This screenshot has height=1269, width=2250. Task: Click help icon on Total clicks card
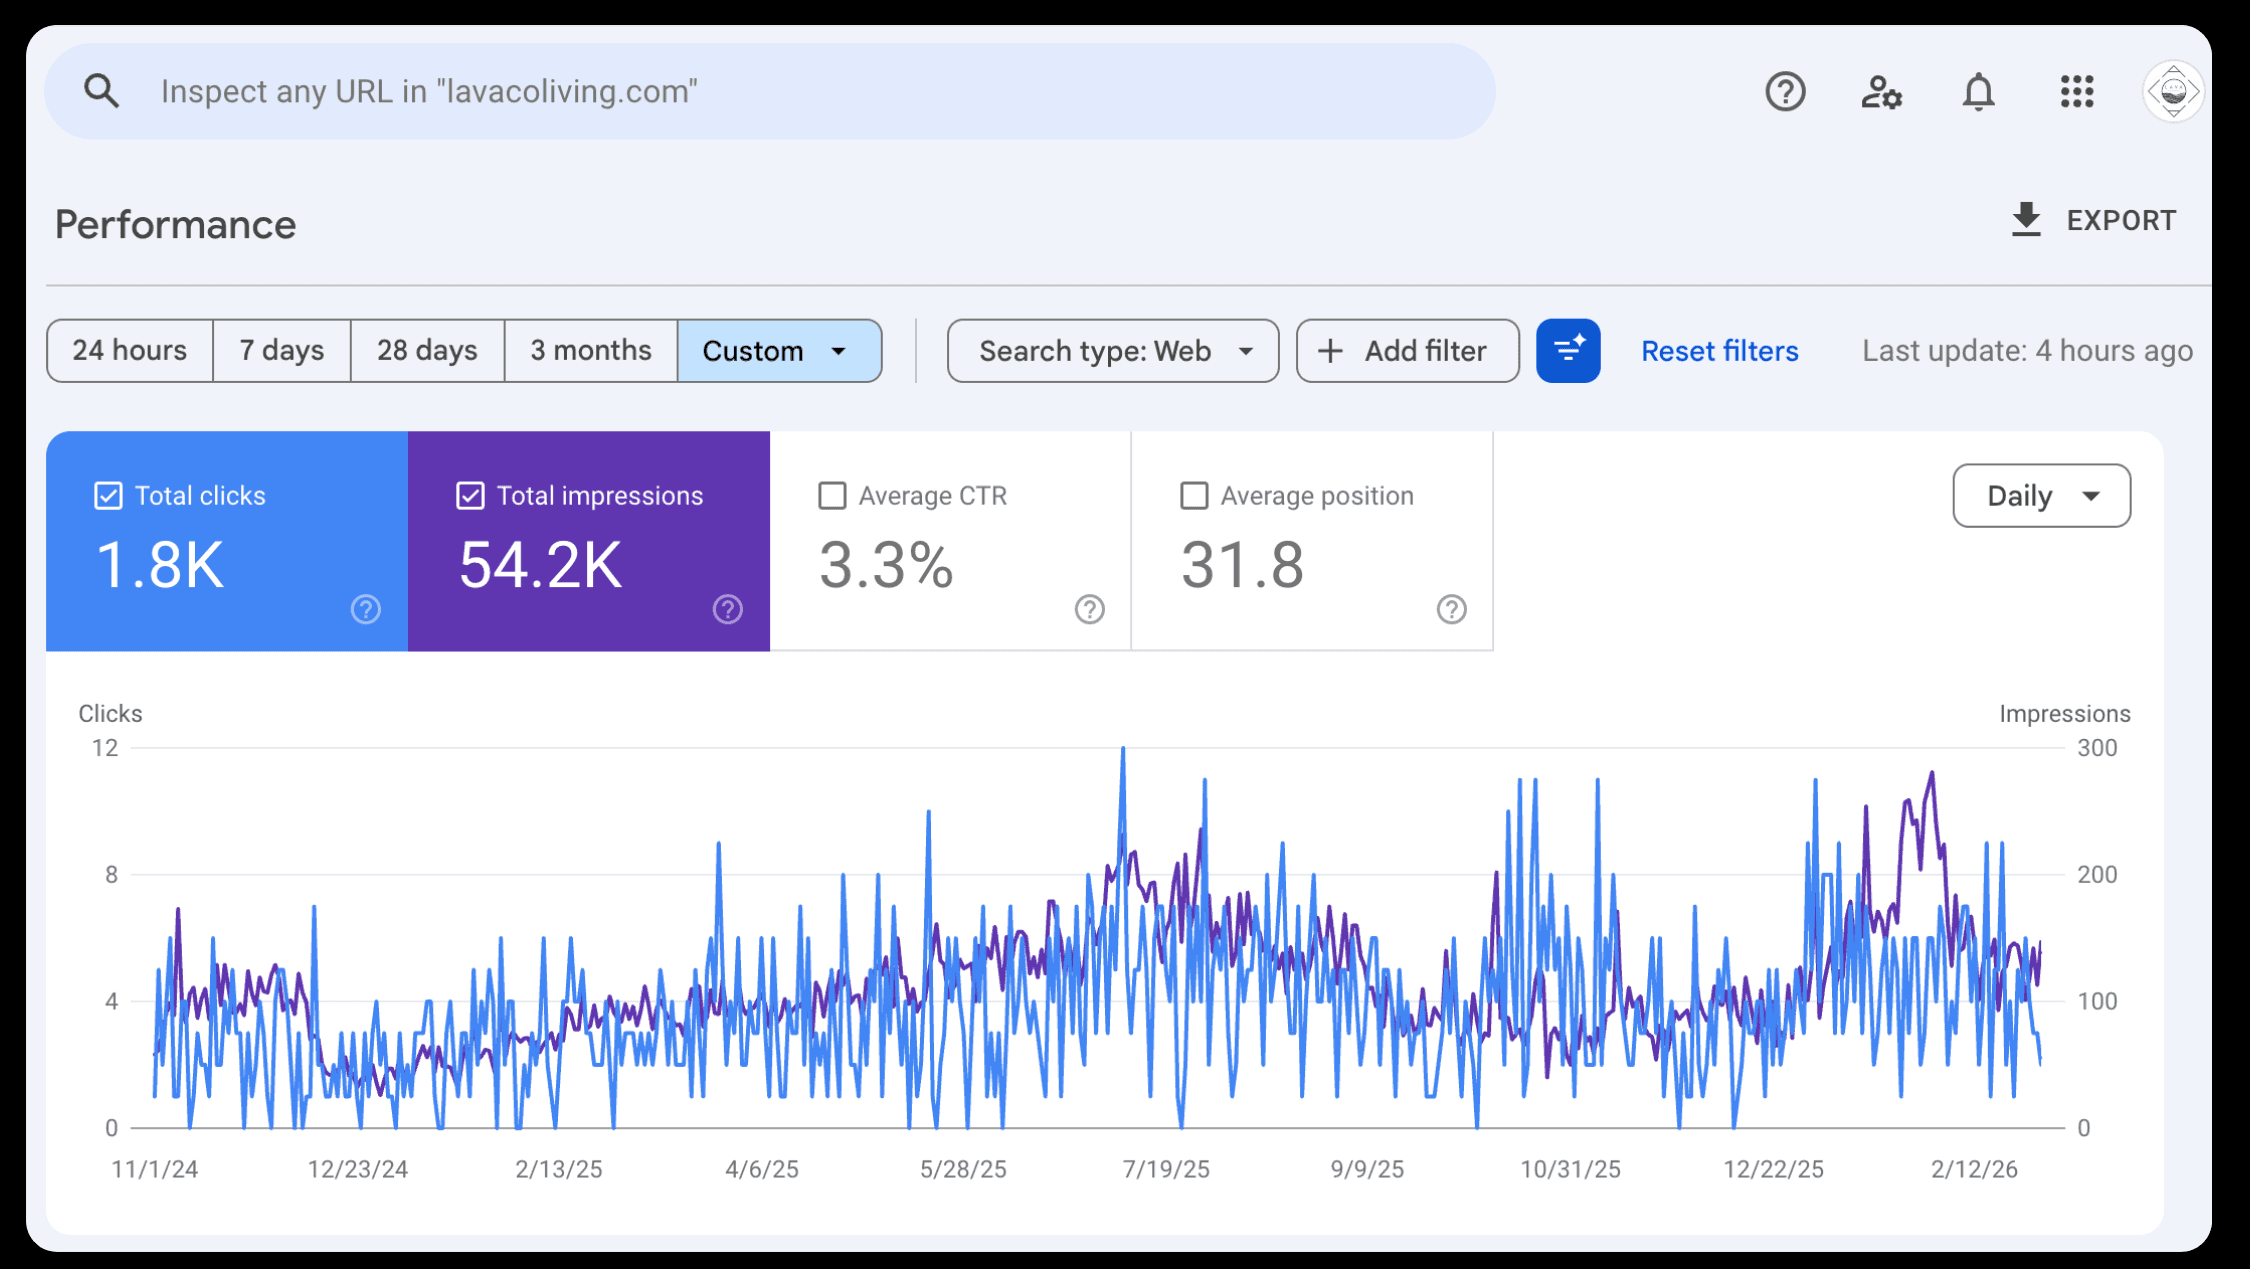(x=366, y=609)
